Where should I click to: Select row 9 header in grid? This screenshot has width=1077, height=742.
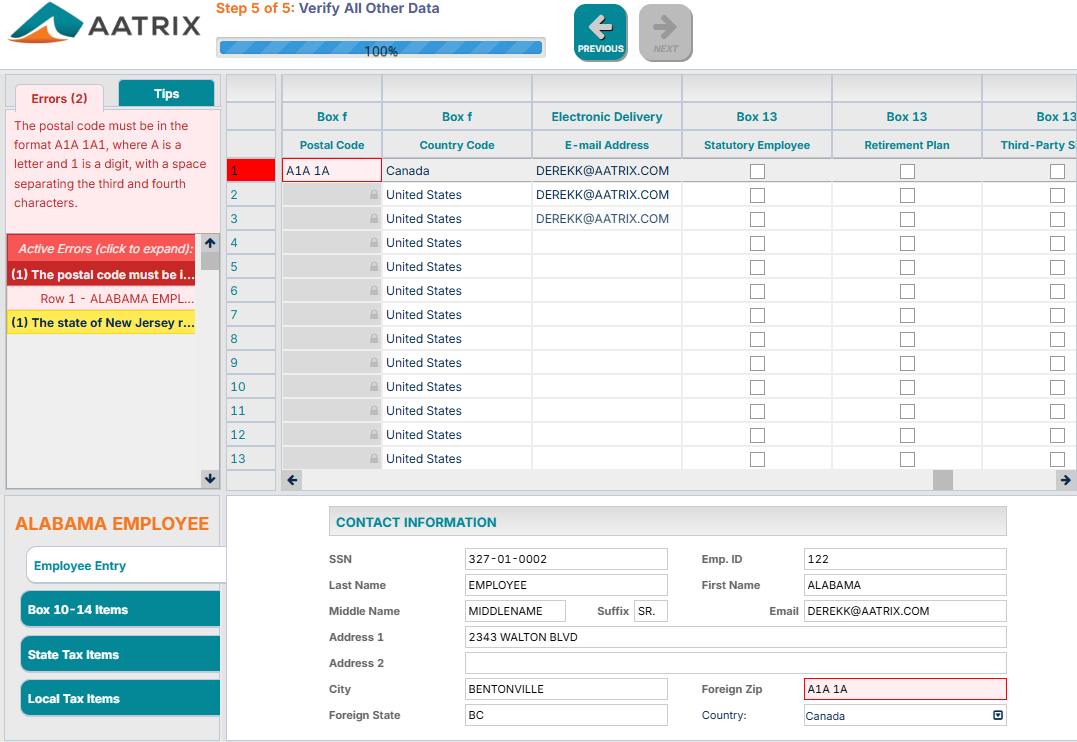click(251, 363)
